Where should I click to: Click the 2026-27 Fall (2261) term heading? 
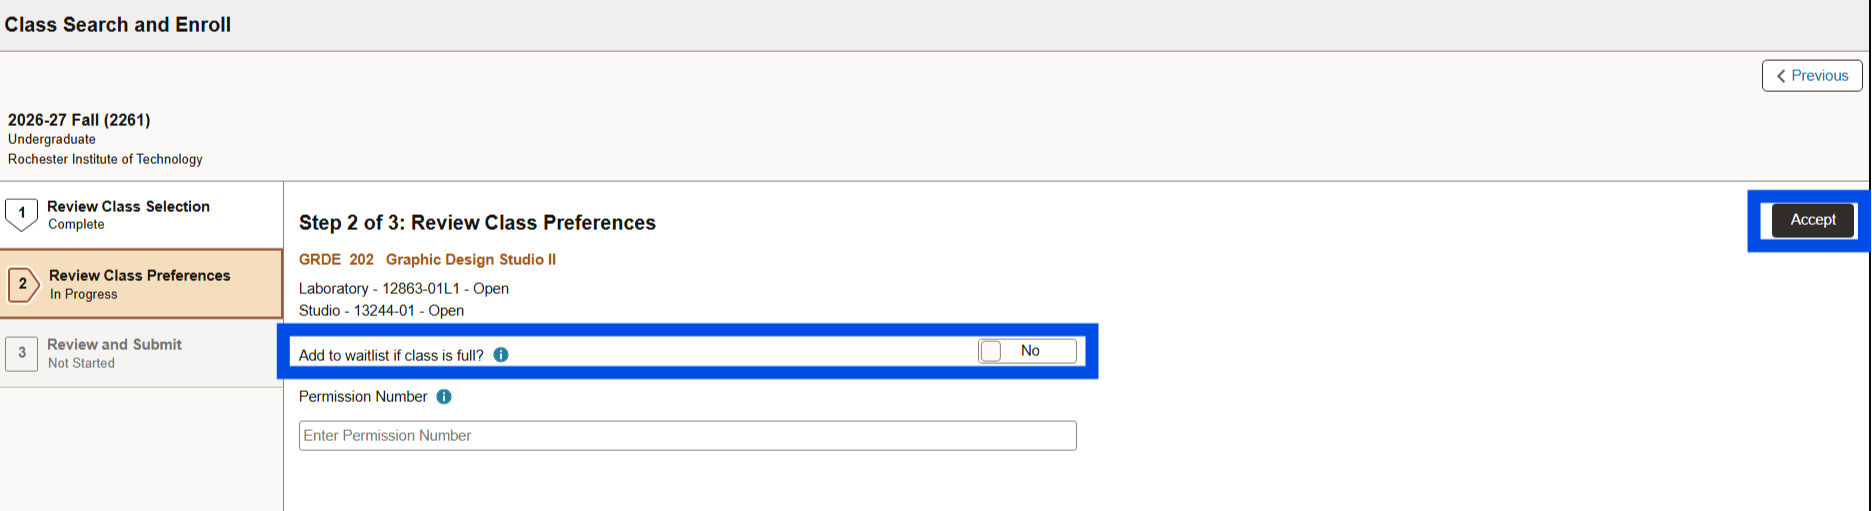tap(79, 120)
